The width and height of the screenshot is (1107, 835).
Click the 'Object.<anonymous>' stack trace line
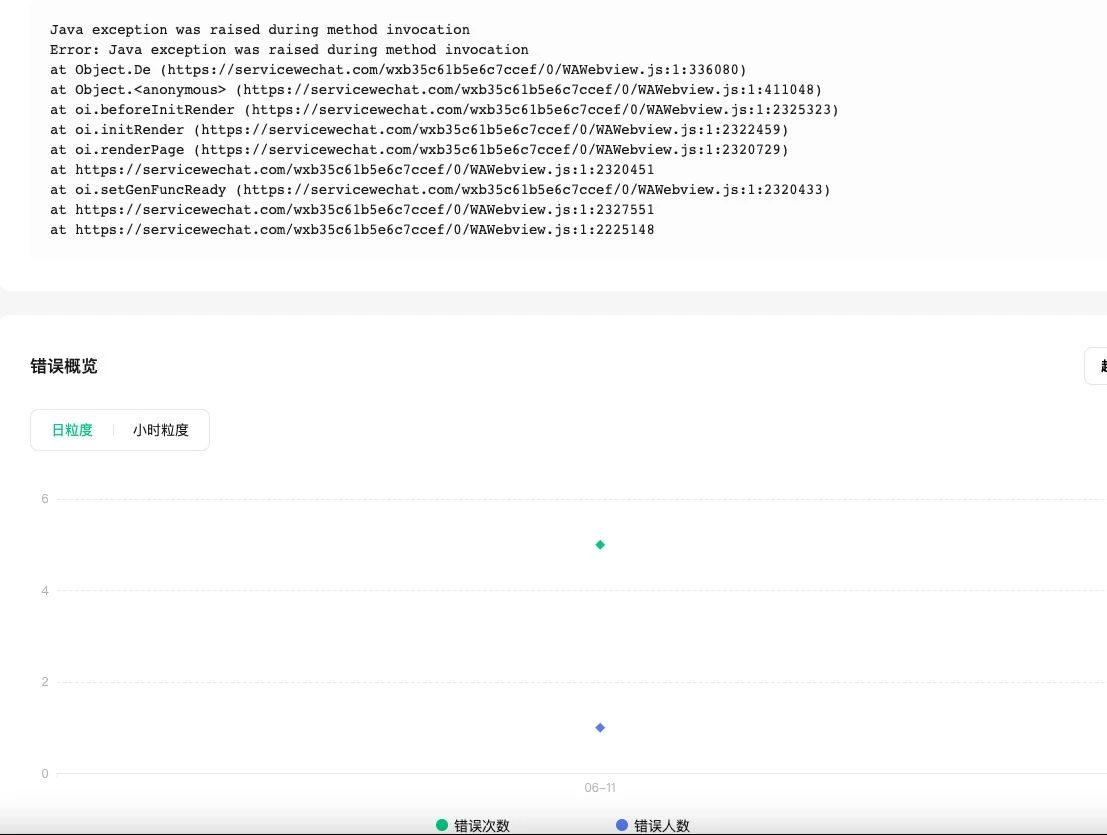click(436, 90)
